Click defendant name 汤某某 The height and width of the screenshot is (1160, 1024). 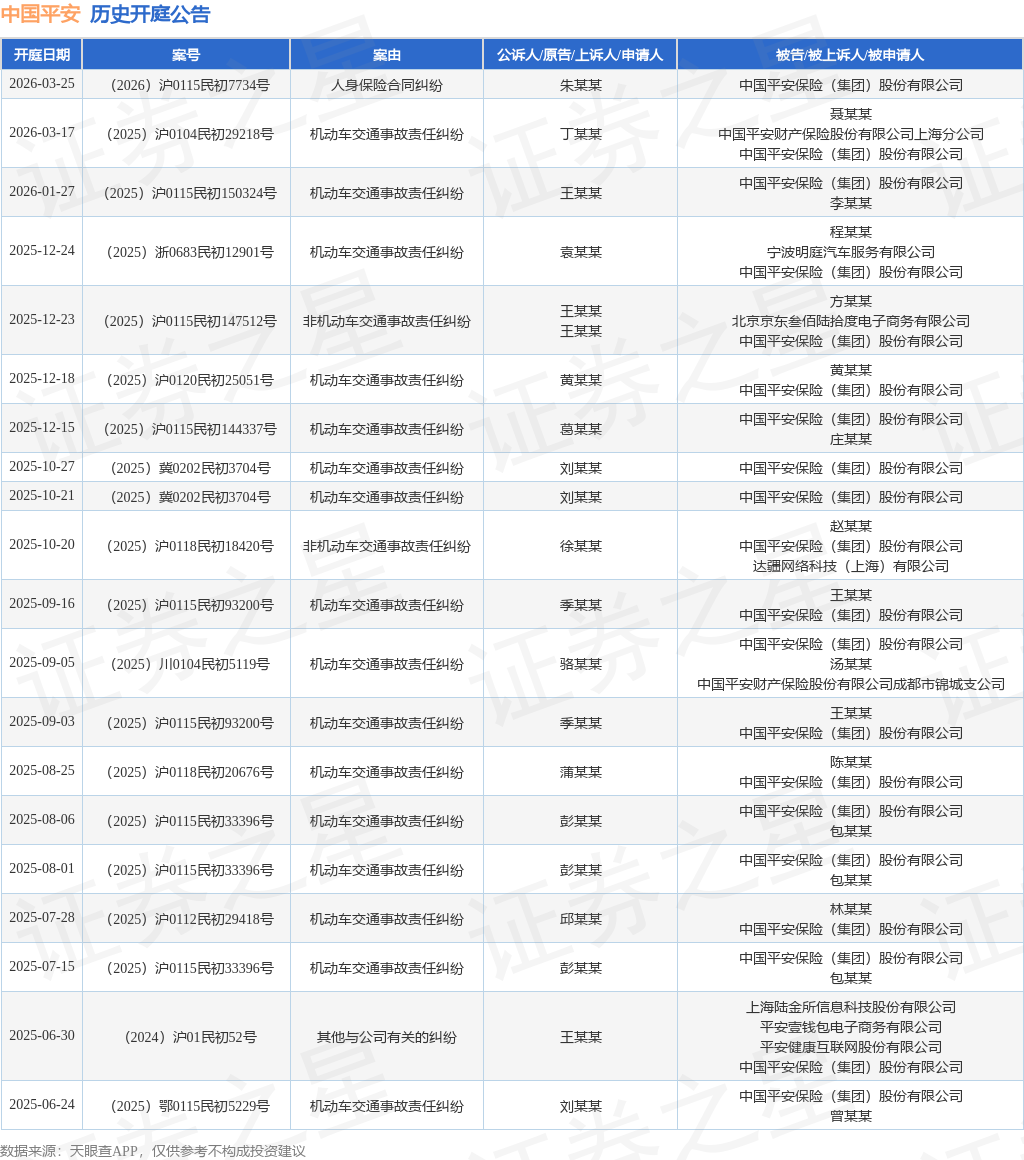(850, 664)
